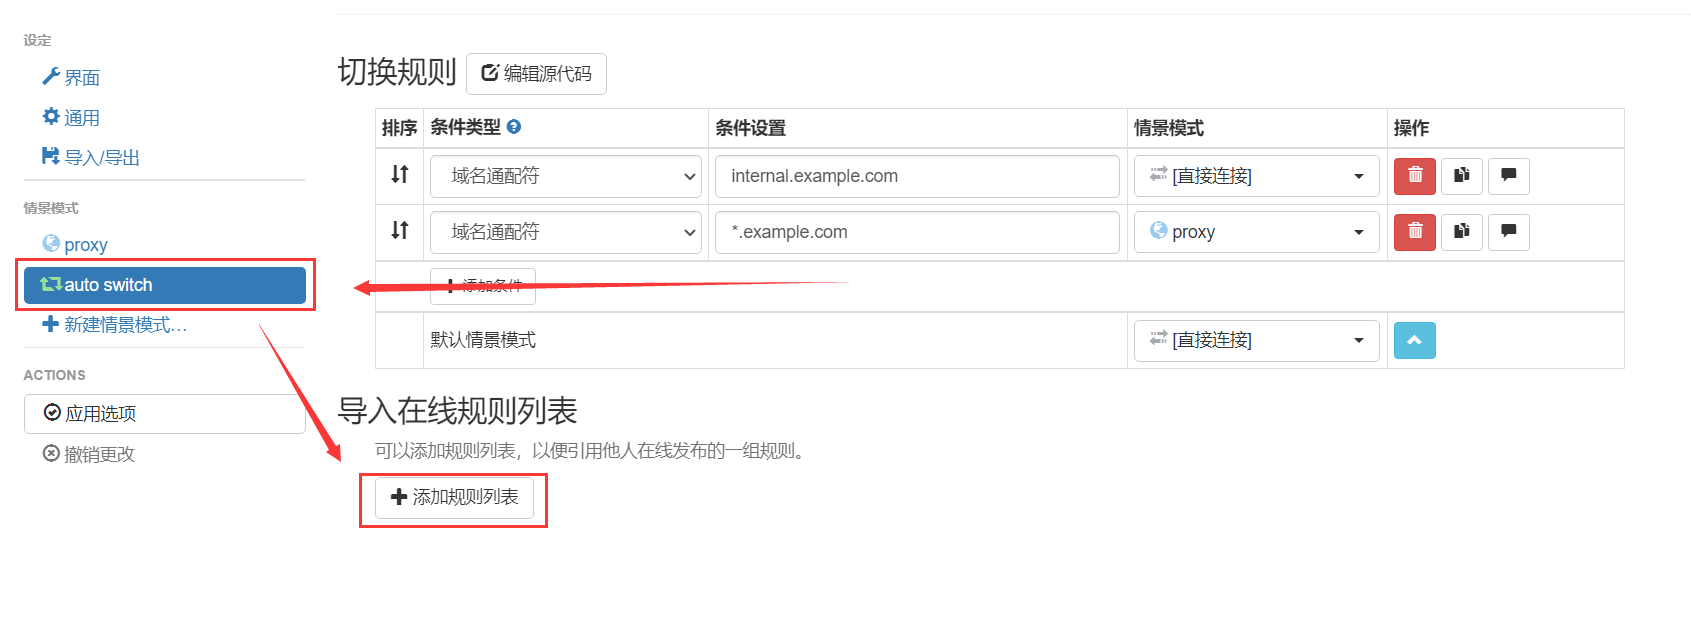1691x620 pixels.
Task: Click the 添加规则列表 button
Action: click(x=454, y=498)
